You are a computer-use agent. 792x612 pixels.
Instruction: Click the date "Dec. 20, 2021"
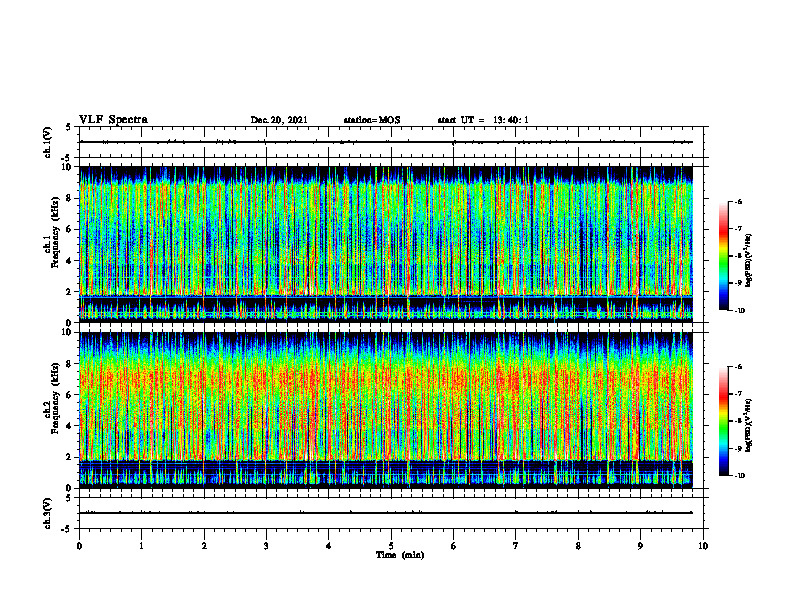tap(279, 120)
